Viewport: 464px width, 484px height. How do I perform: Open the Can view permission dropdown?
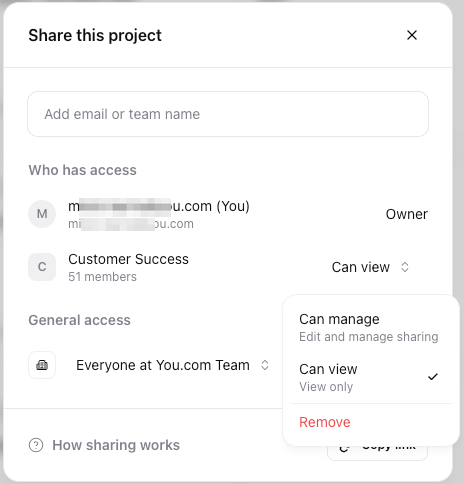pyautogui.click(x=370, y=267)
